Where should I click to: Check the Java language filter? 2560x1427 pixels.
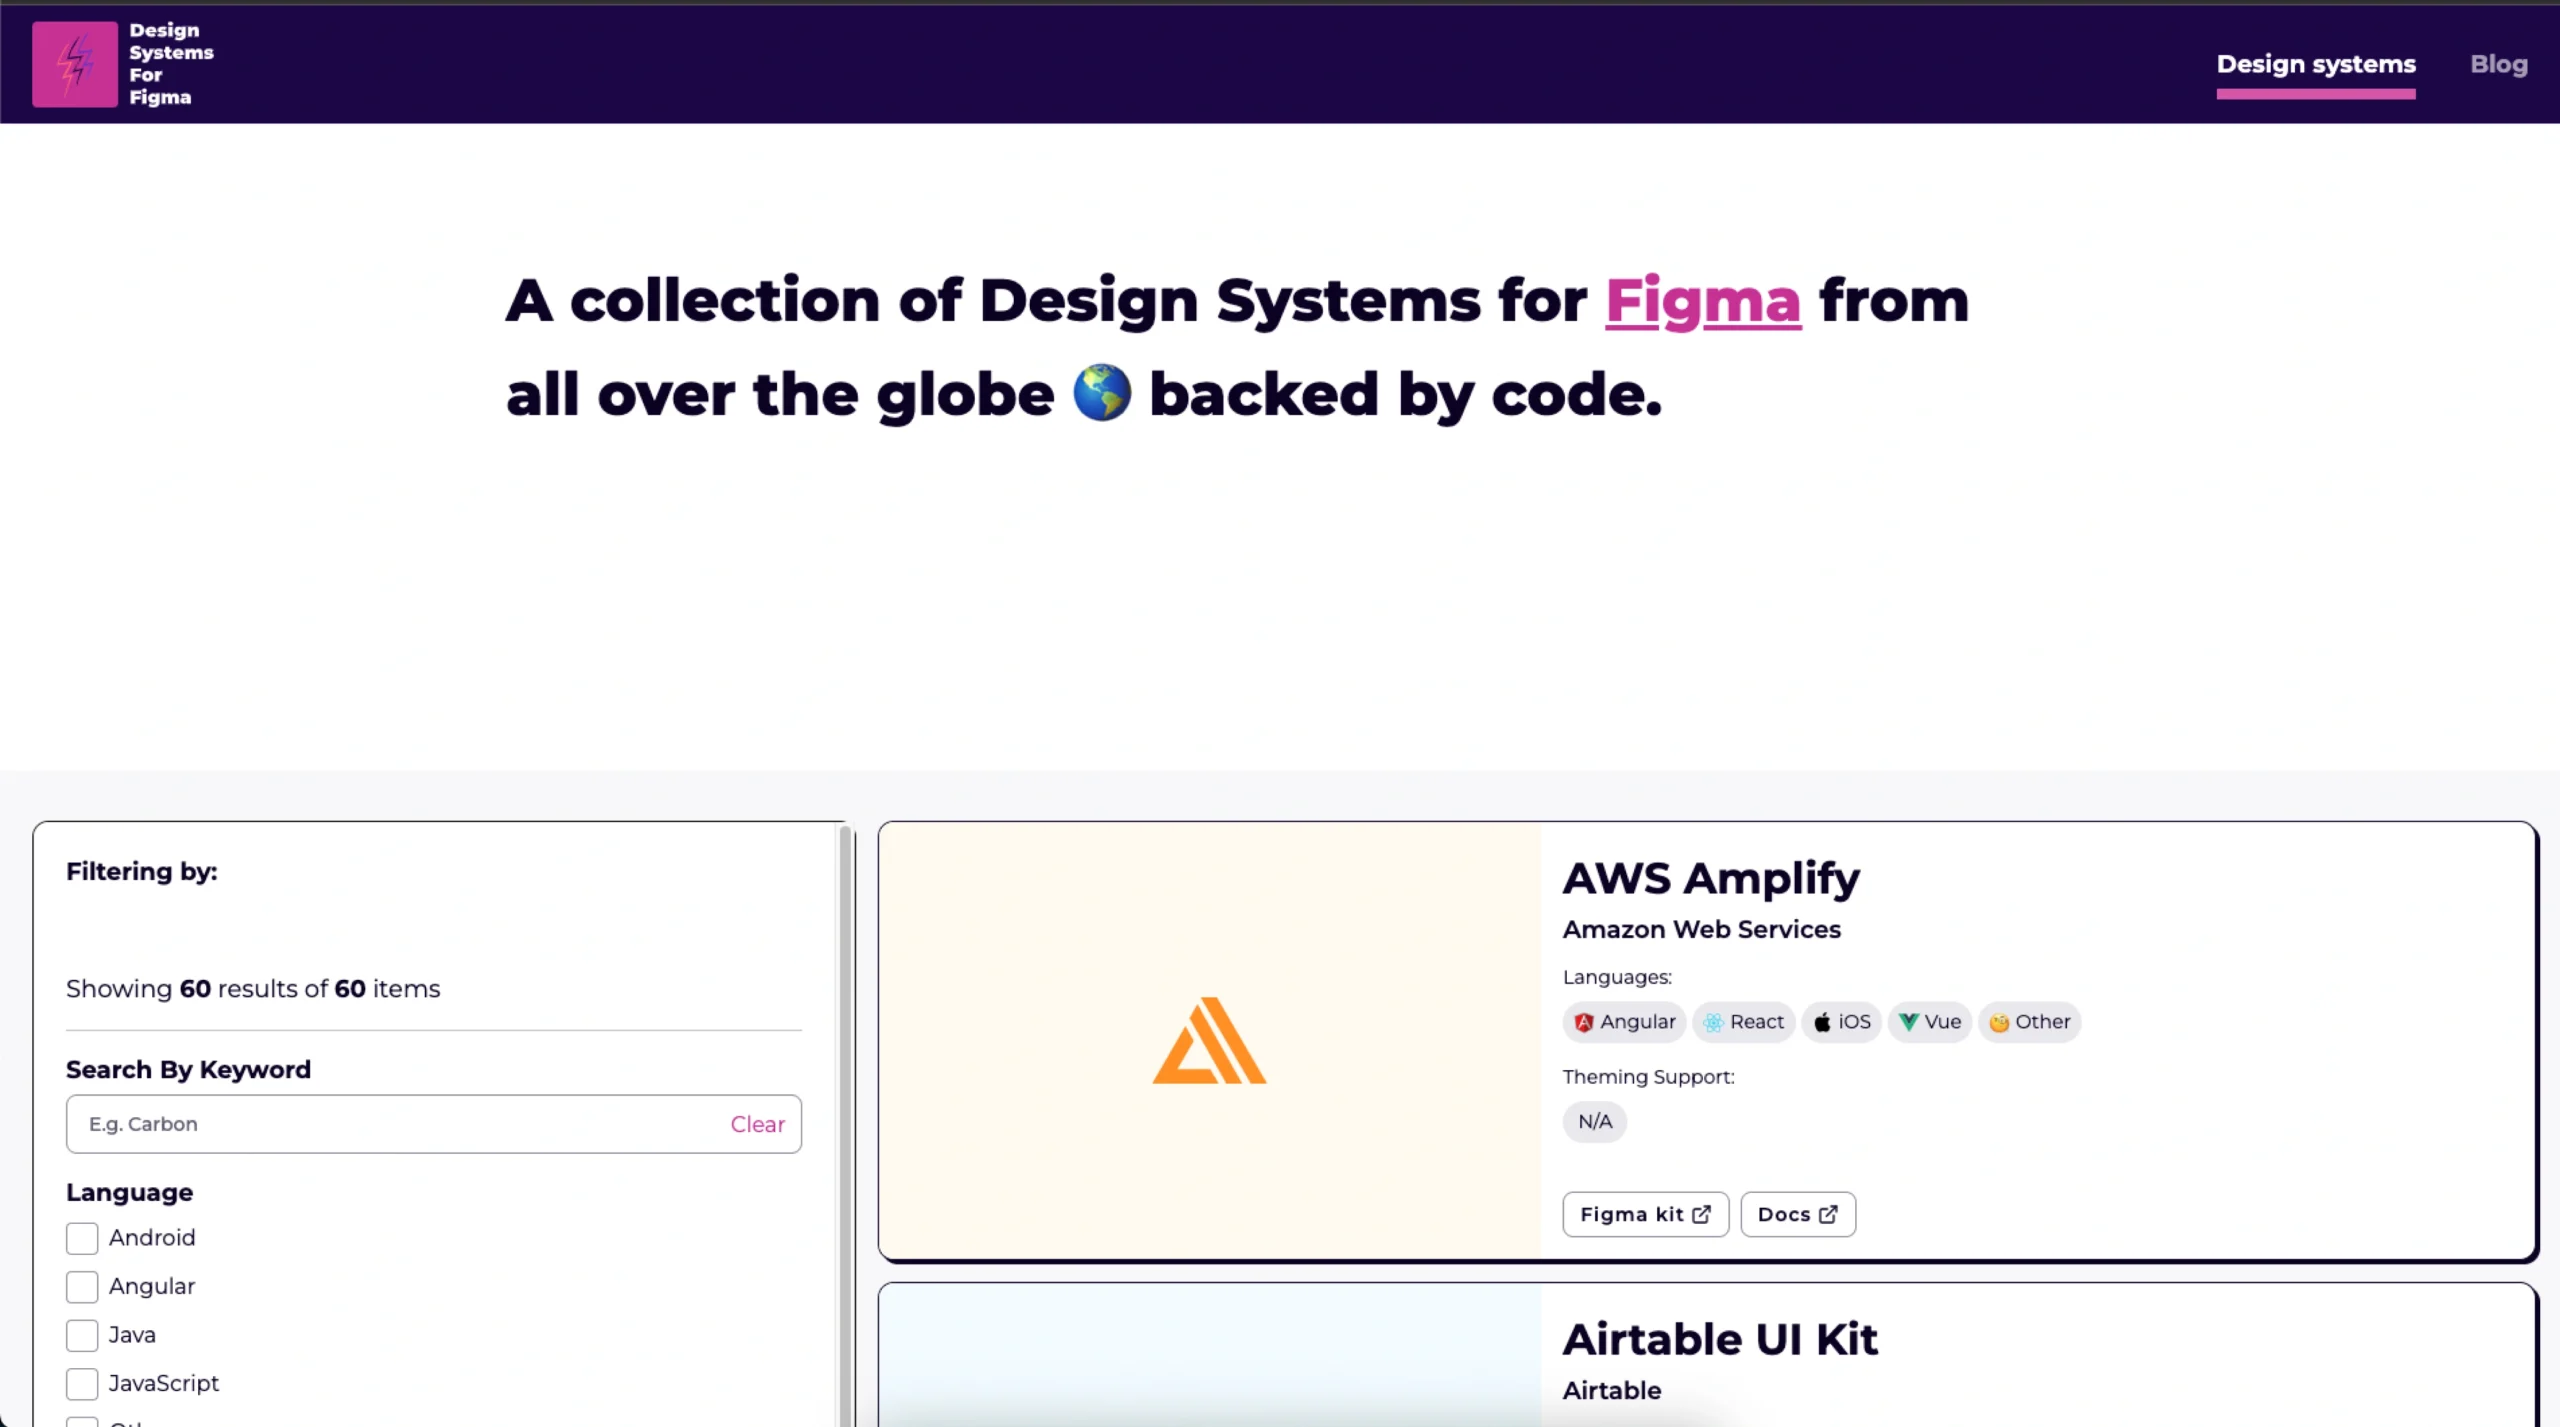coord(82,1335)
